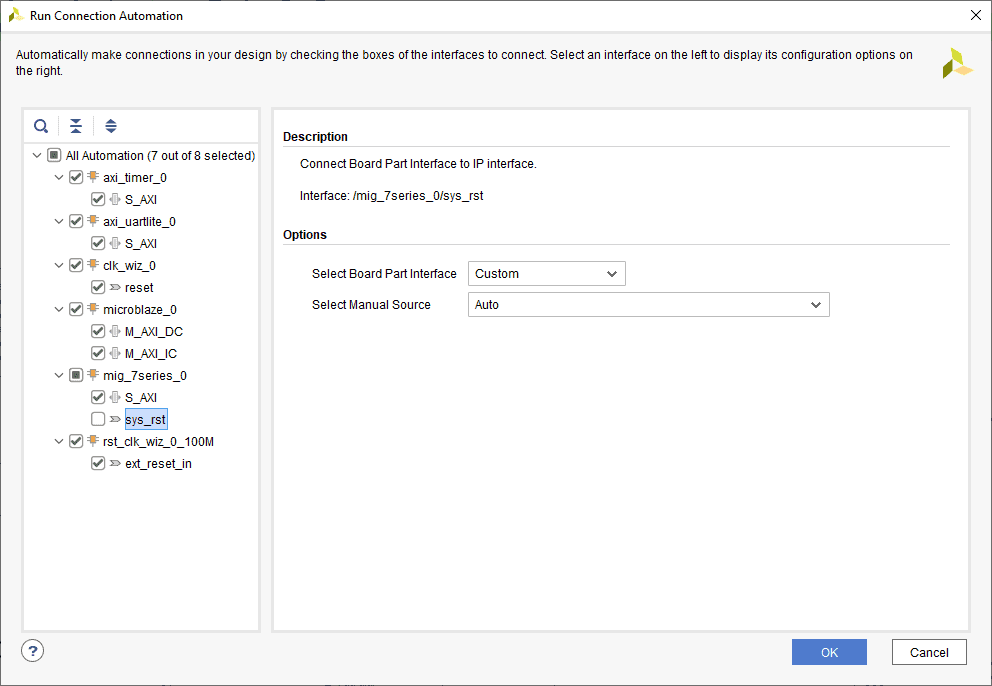Image resolution: width=992 pixels, height=686 pixels.
Task: Click the Collapse All toolbar icon
Action: point(76,126)
